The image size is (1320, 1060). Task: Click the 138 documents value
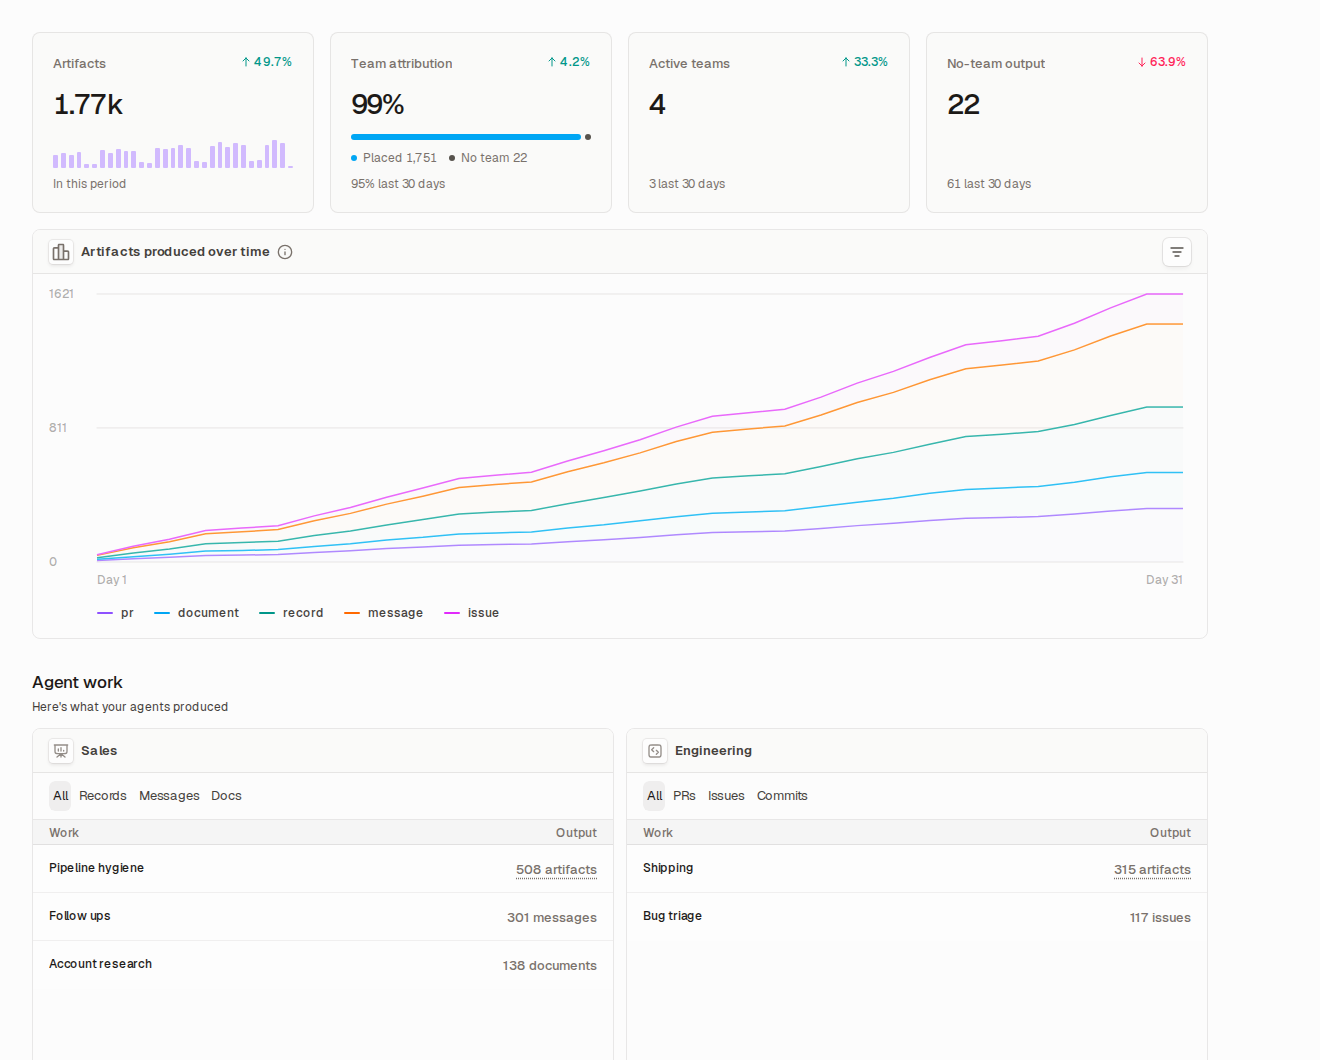tap(550, 966)
